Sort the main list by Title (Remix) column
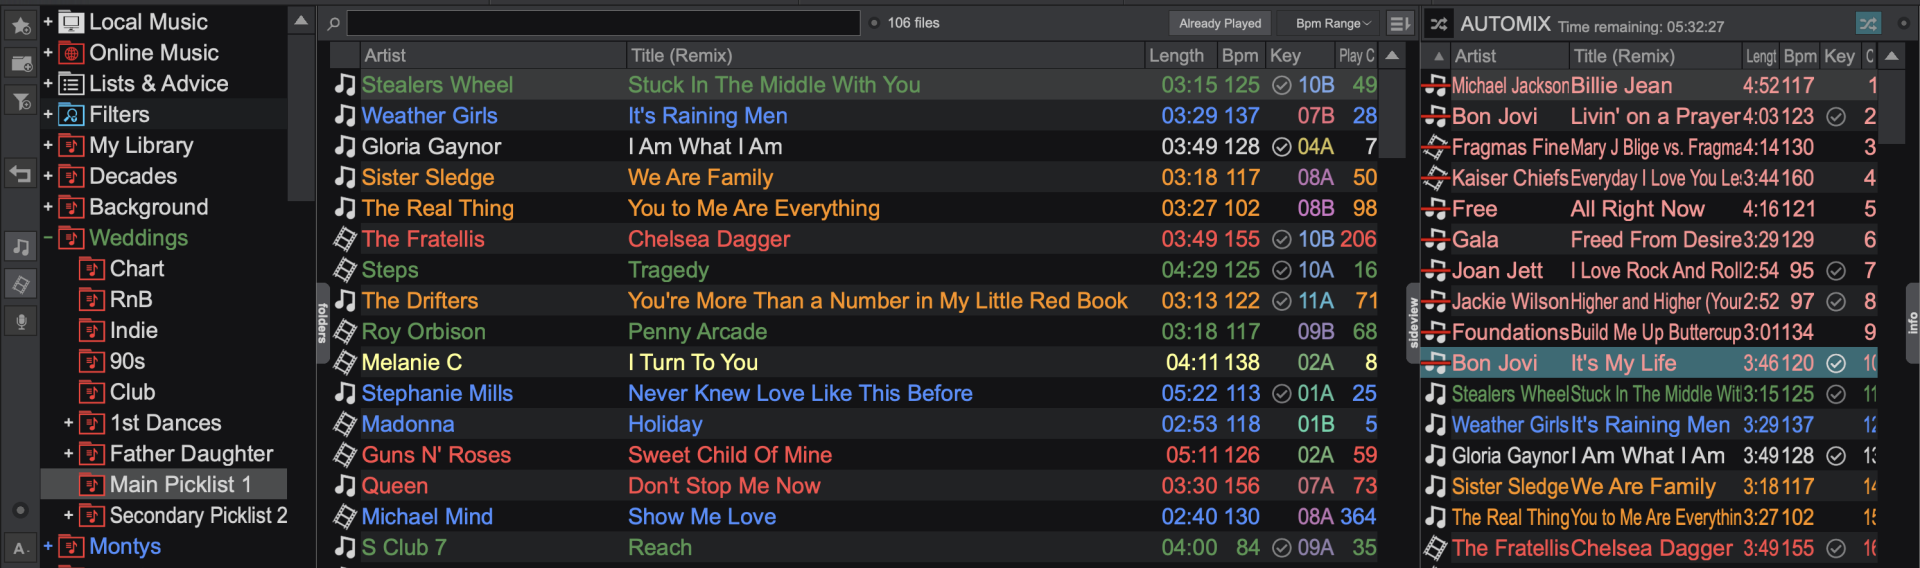Image resolution: width=1920 pixels, height=568 pixels. 885,56
